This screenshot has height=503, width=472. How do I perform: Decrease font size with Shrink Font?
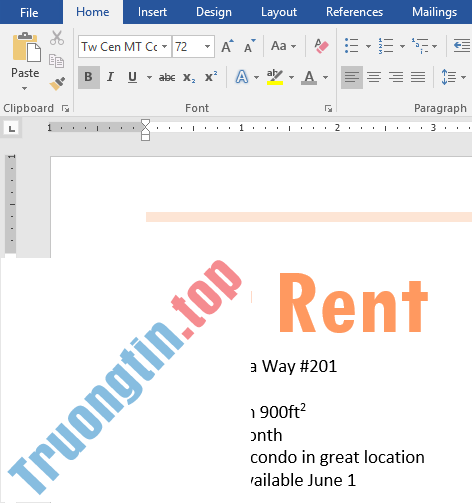[x=249, y=46]
